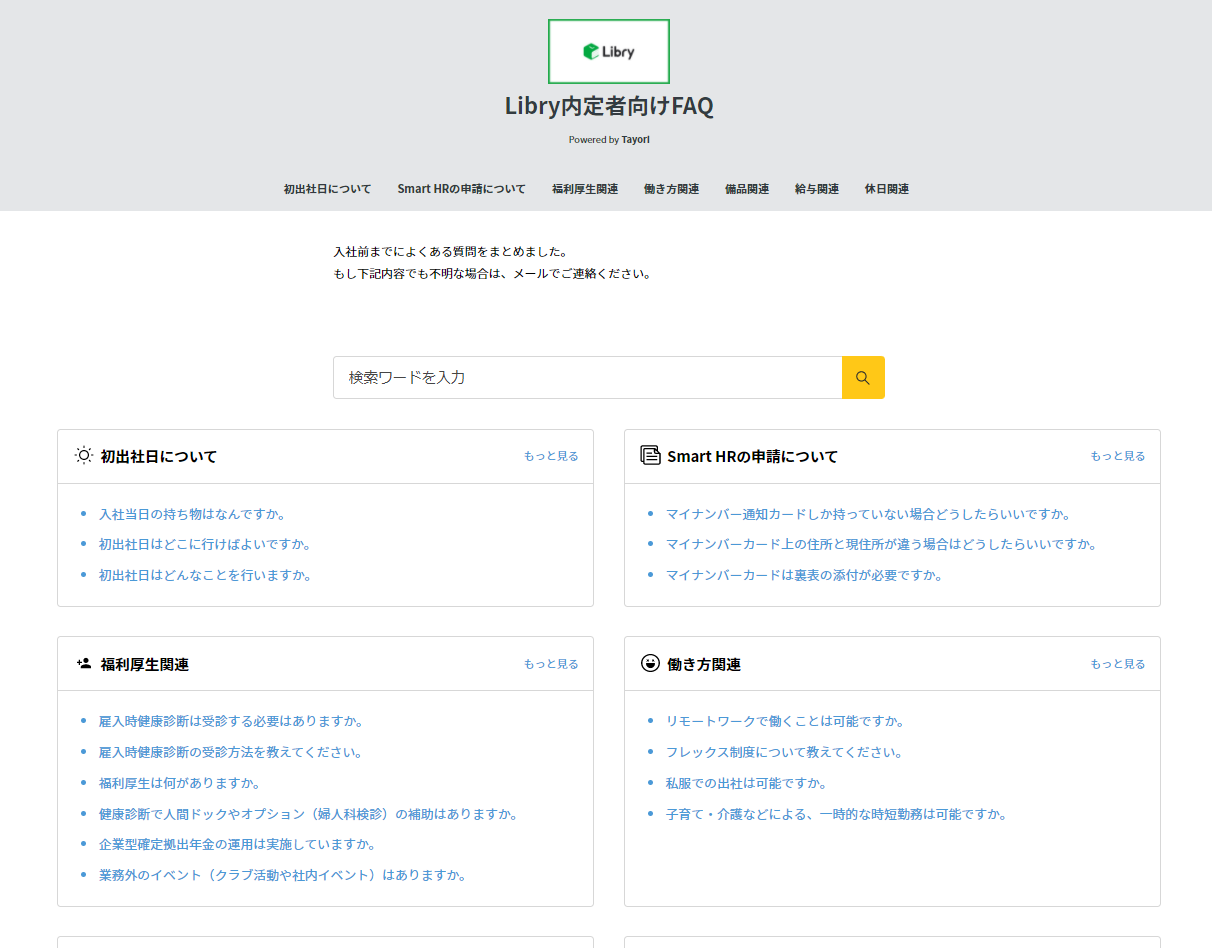Open 福利厚生関連 in the top navigation
The width and height of the screenshot is (1212, 948).
[x=585, y=189]
